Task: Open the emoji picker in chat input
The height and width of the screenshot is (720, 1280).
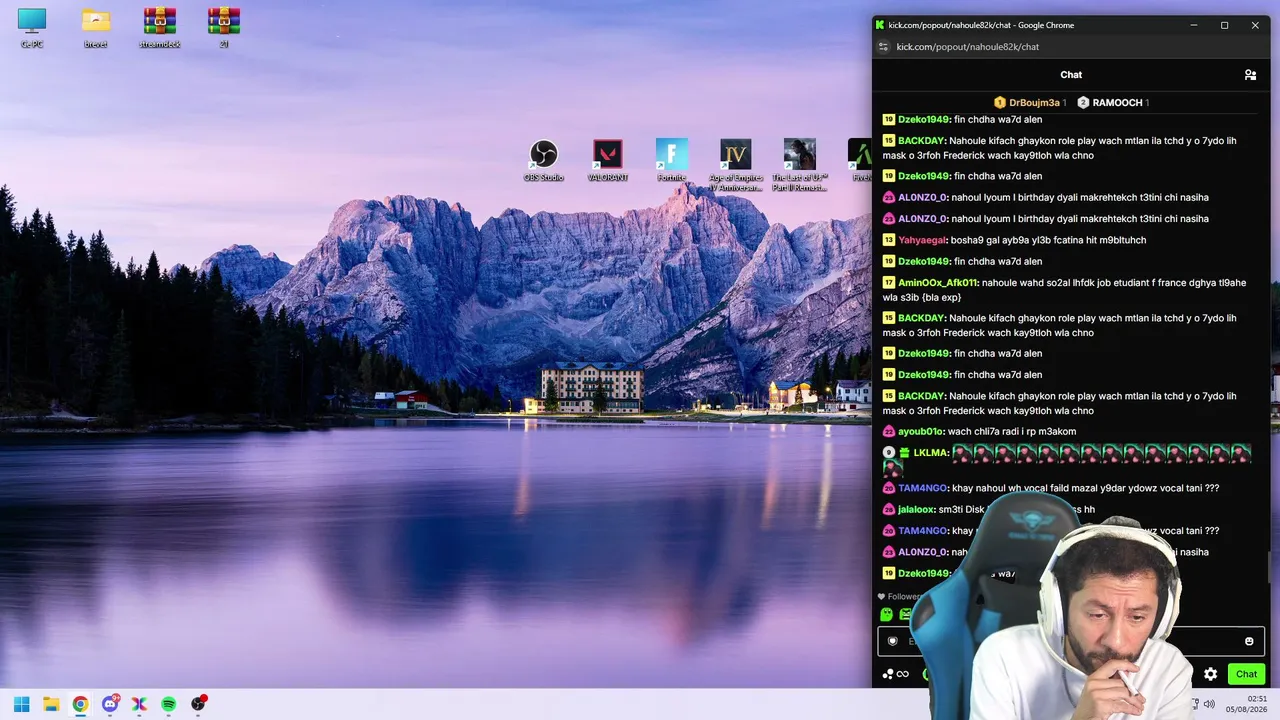Action: point(1249,641)
